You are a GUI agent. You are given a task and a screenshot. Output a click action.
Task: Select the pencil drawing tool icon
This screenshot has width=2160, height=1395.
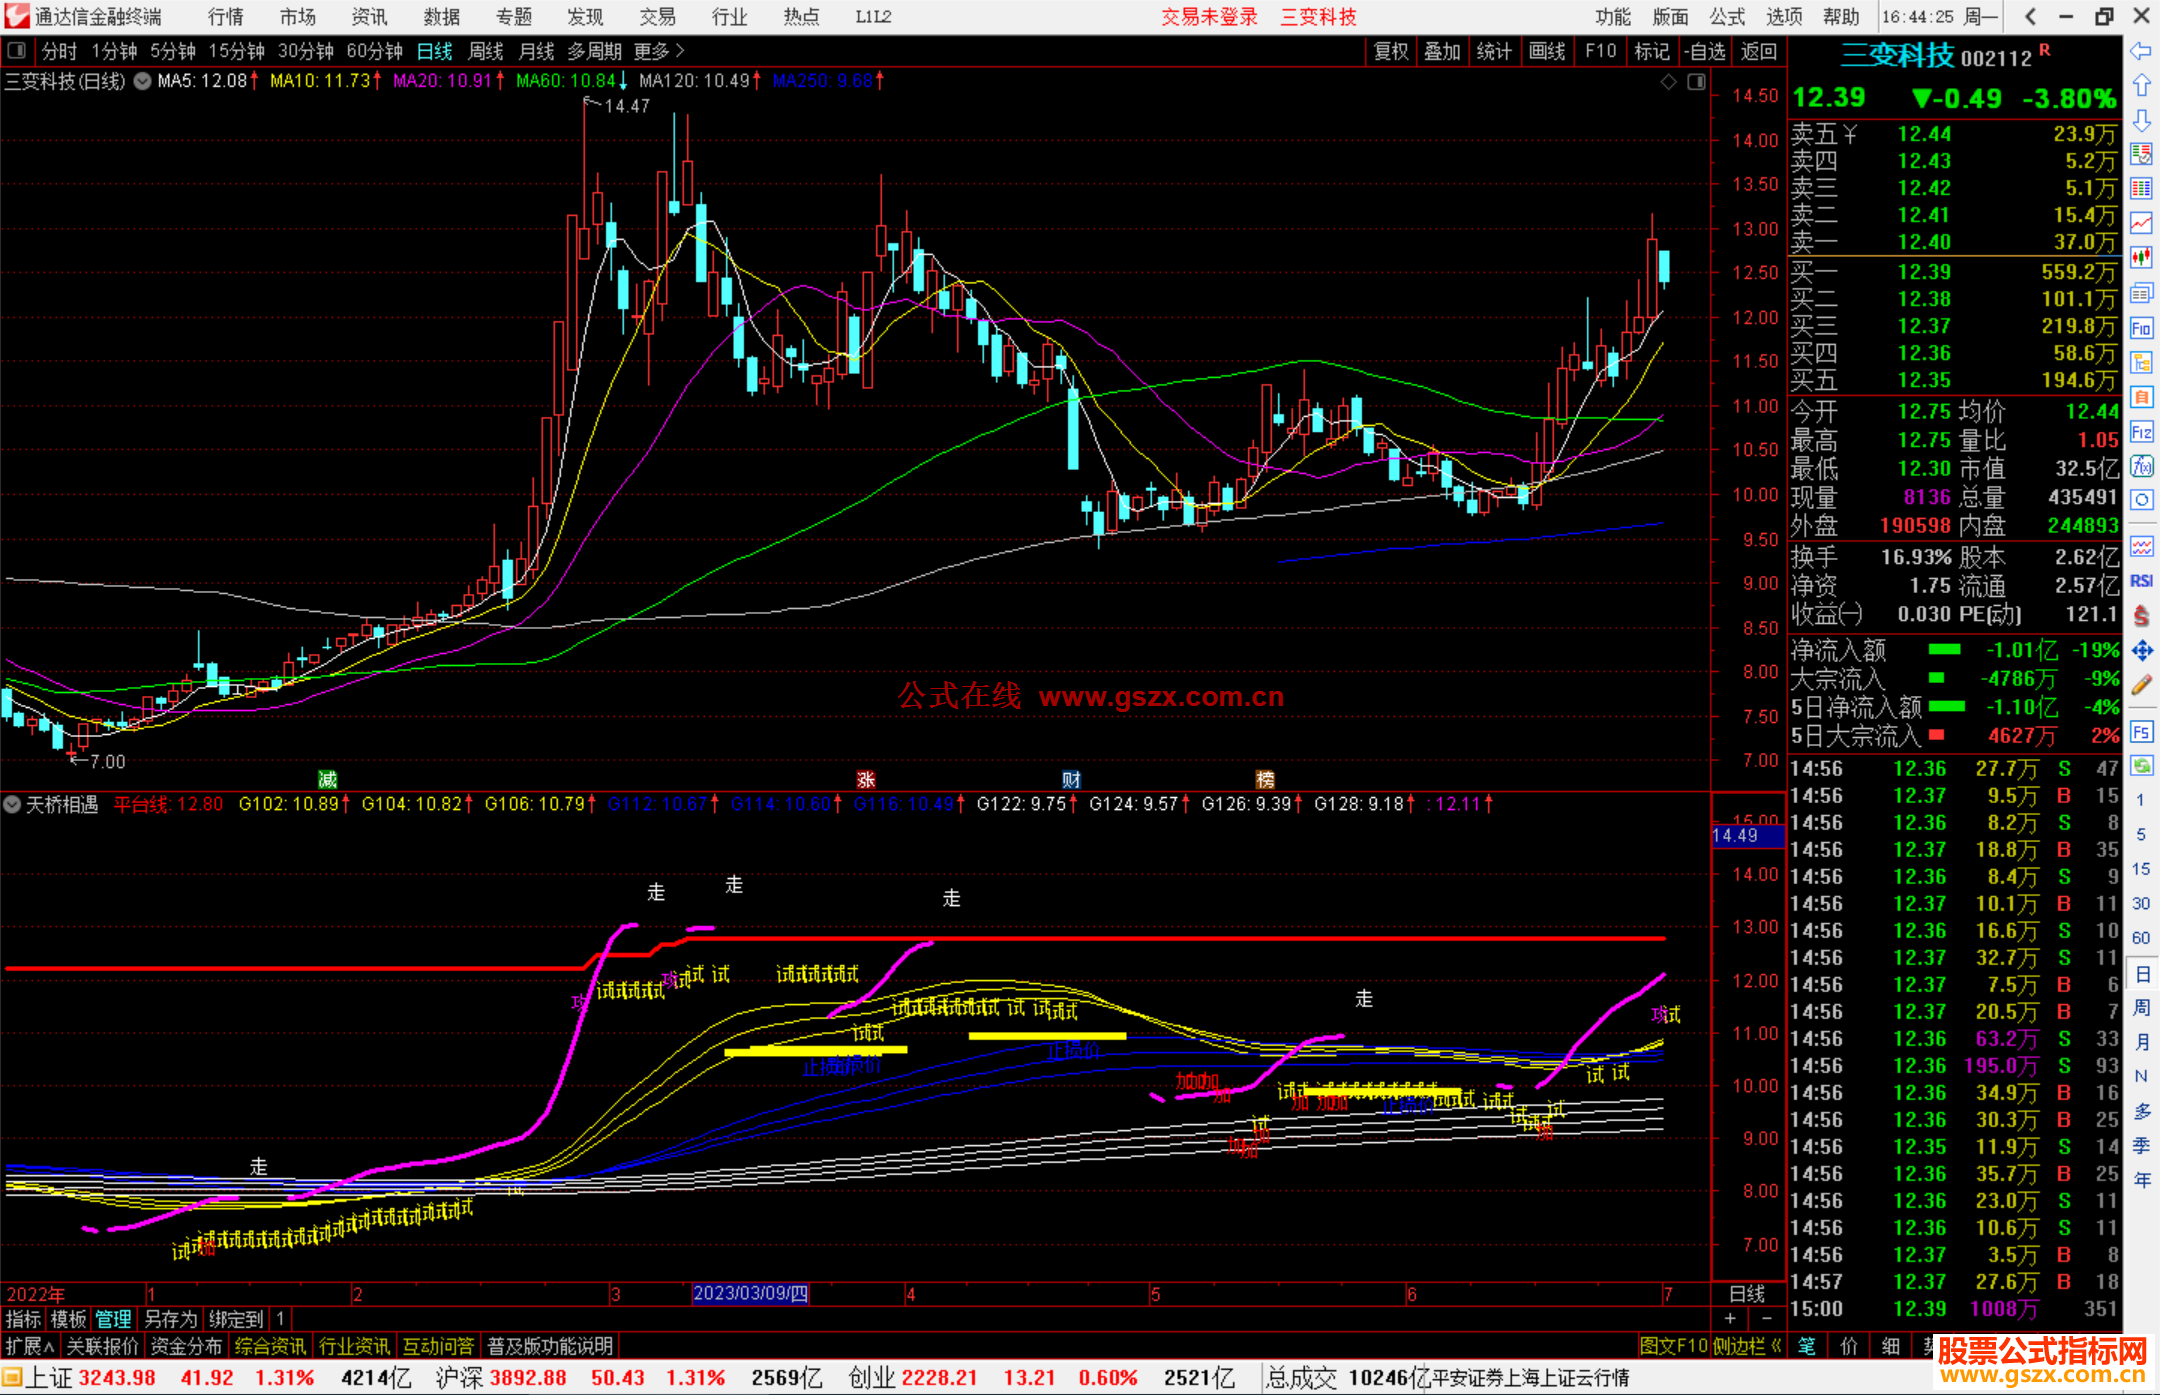tap(2141, 685)
